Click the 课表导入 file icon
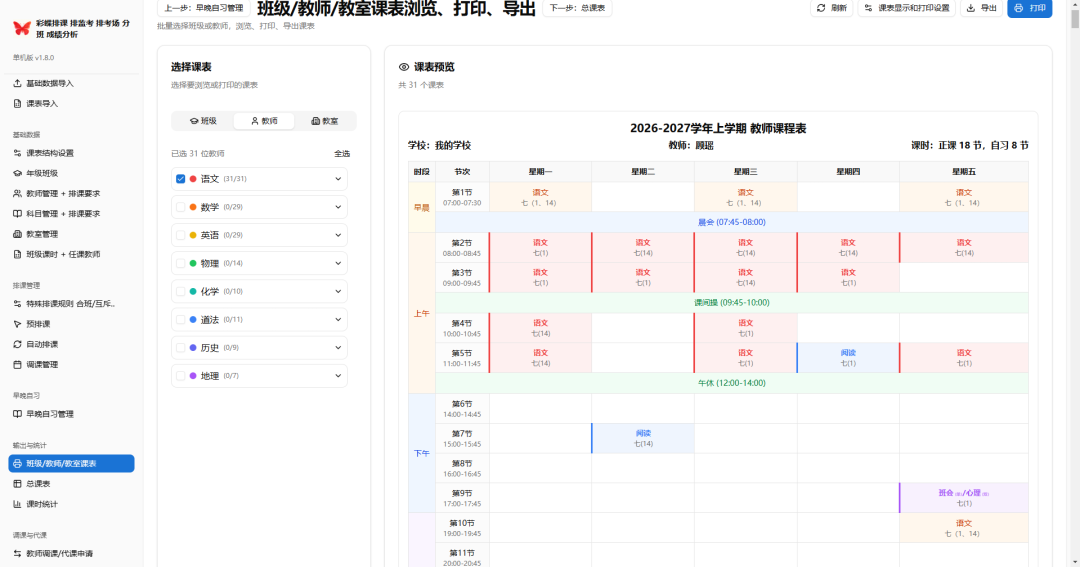This screenshot has height=567, width=1080. point(17,103)
